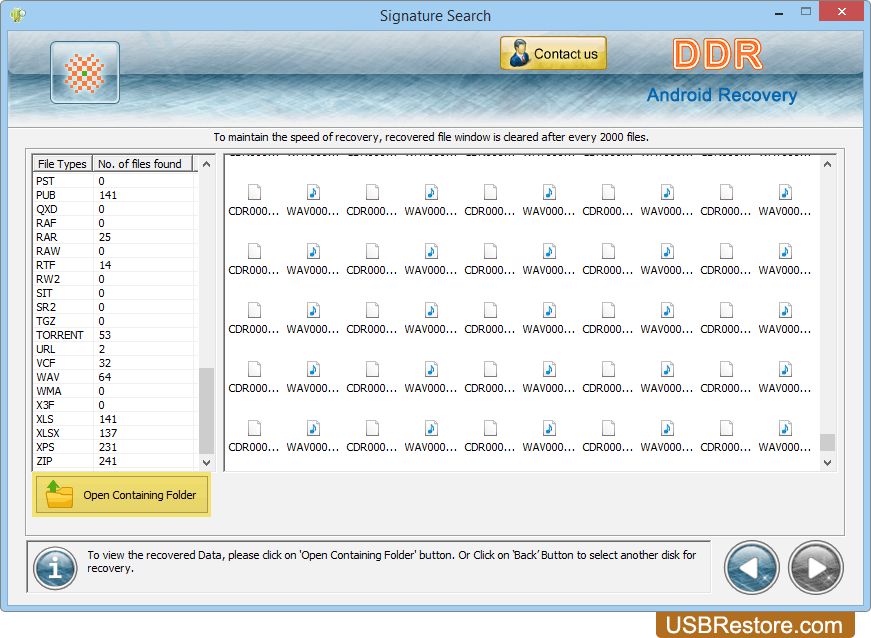The image size is (871, 638).
Task: Select the URL file type row
Action: [114, 349]
